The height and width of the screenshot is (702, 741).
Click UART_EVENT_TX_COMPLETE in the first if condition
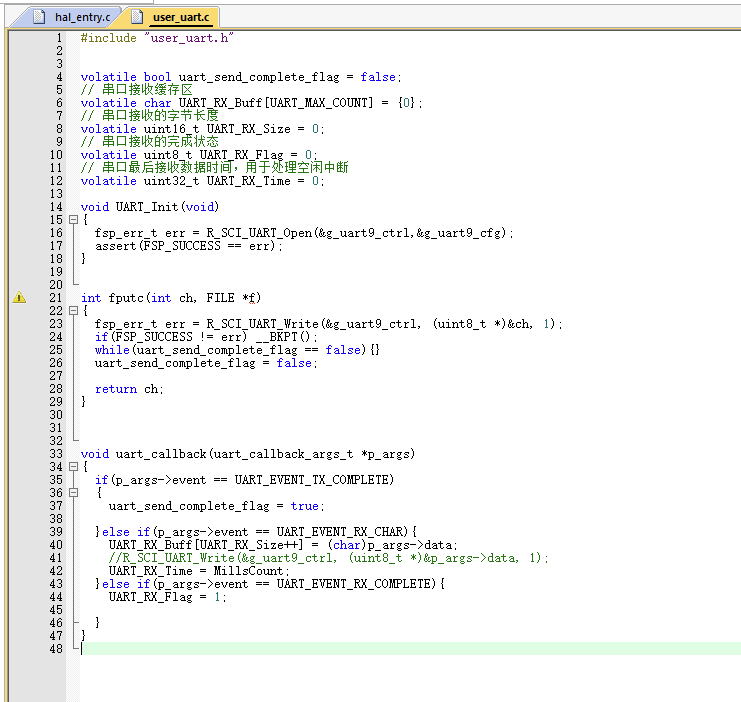point(313,480)
